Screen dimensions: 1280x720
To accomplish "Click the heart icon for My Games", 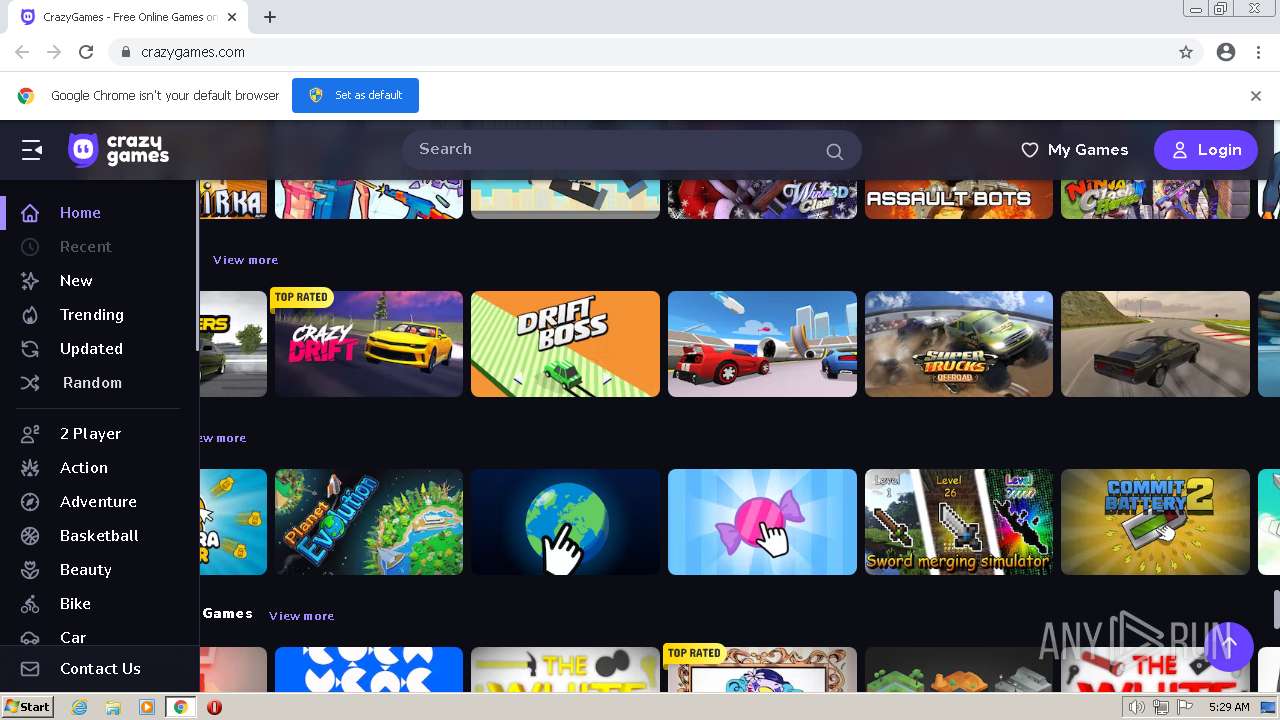I will pos(1029,150).
